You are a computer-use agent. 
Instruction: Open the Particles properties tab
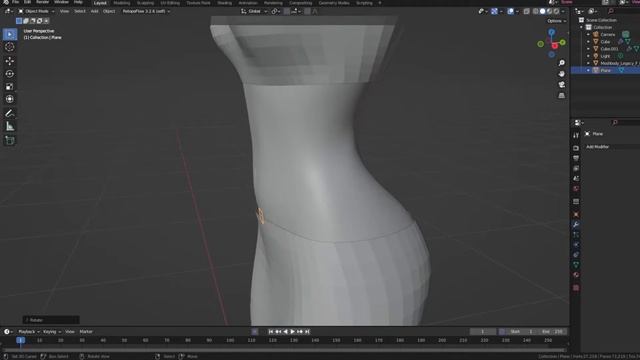coord(576,235)
